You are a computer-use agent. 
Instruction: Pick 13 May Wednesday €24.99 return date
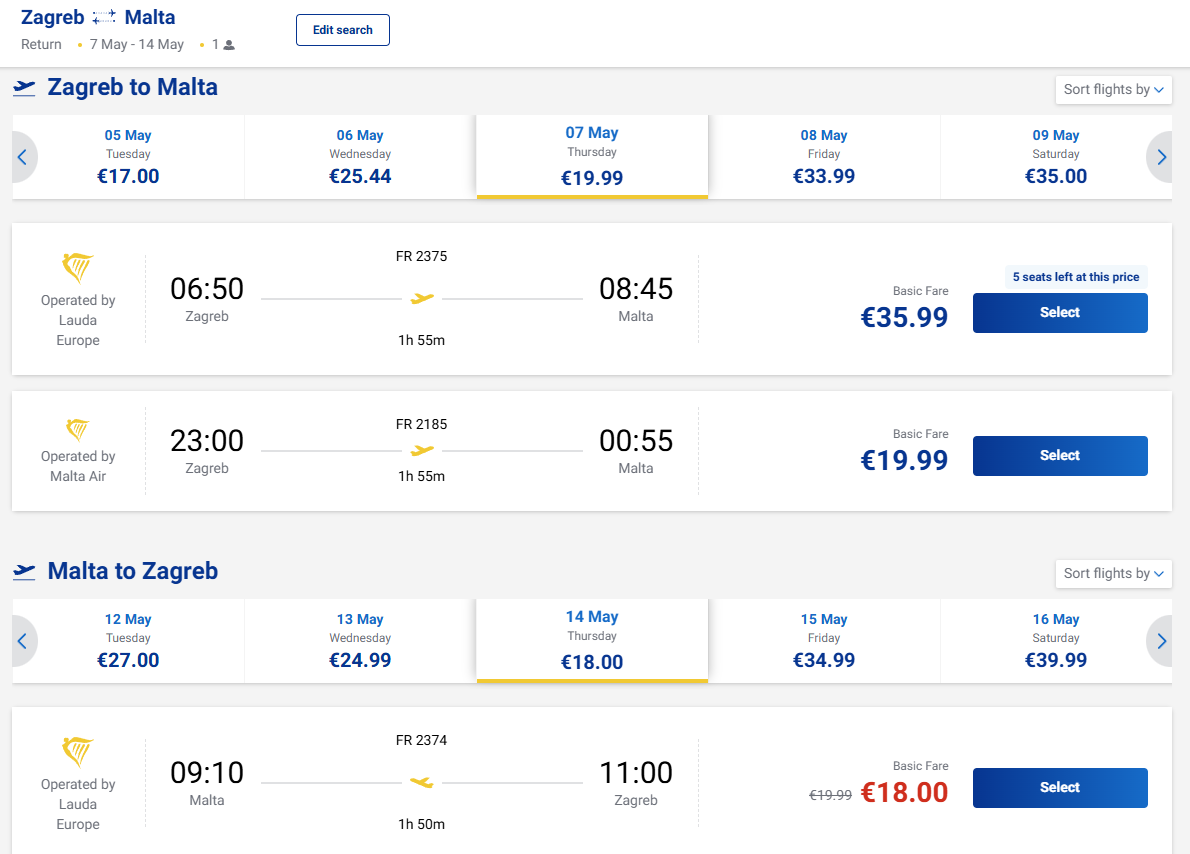pos(360,641)
